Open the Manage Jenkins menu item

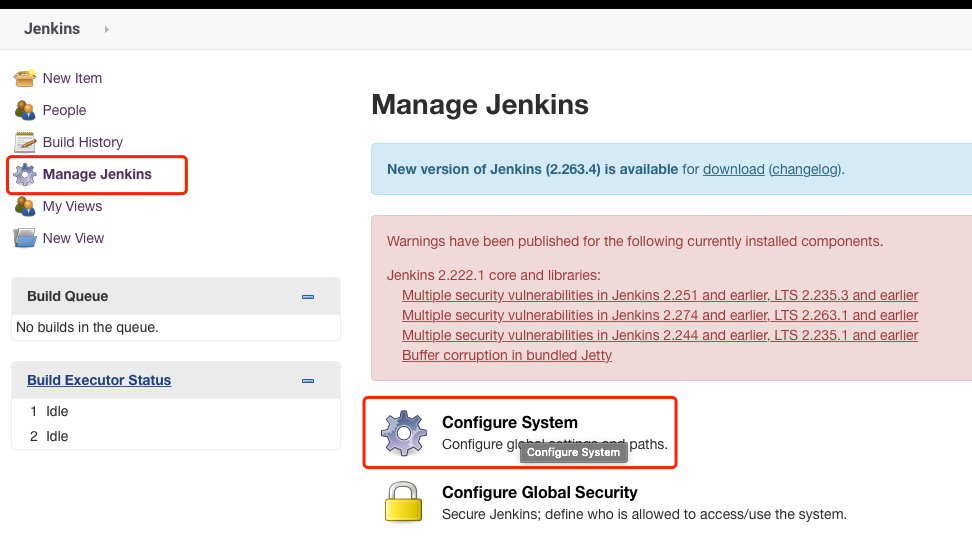[x=97, y=174]
